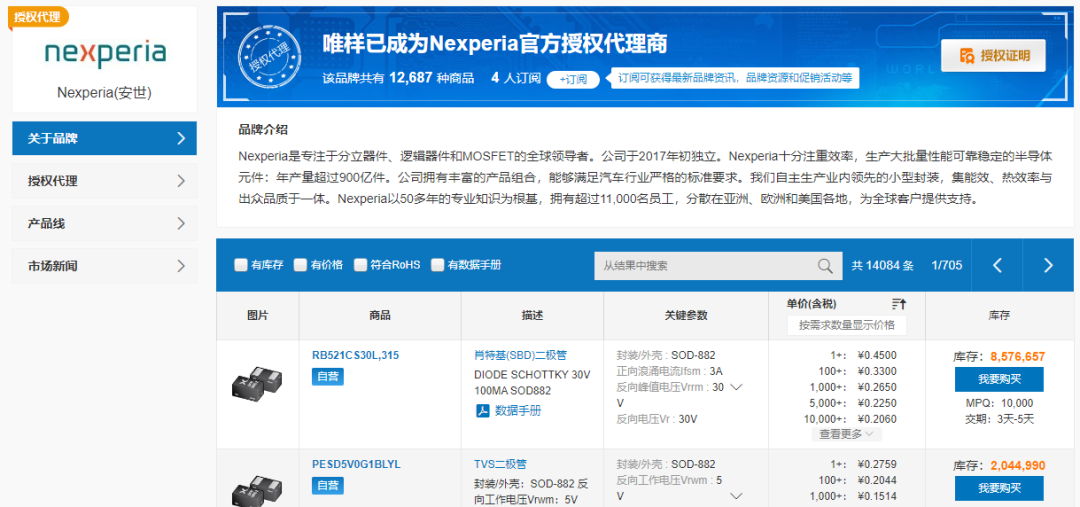
Task: Expand key parameters chevron for PESD5V0G1BLYL
Action: point(736,496)
